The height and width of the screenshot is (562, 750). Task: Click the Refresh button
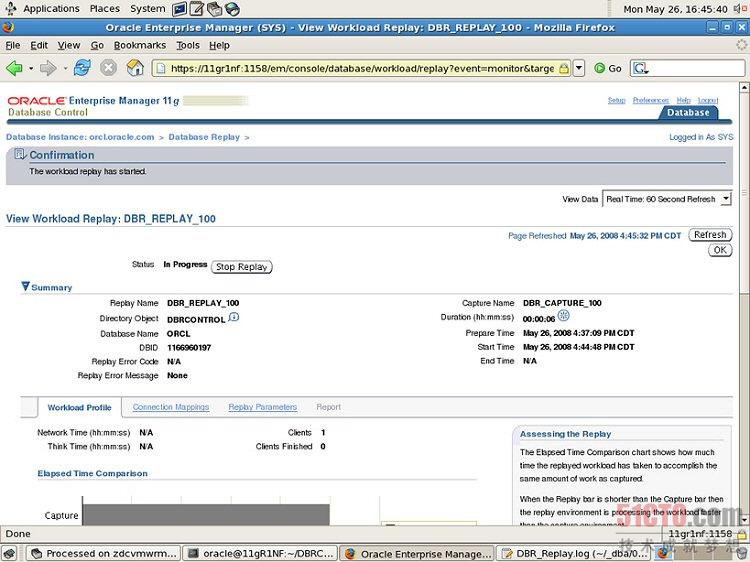[710, 235]
